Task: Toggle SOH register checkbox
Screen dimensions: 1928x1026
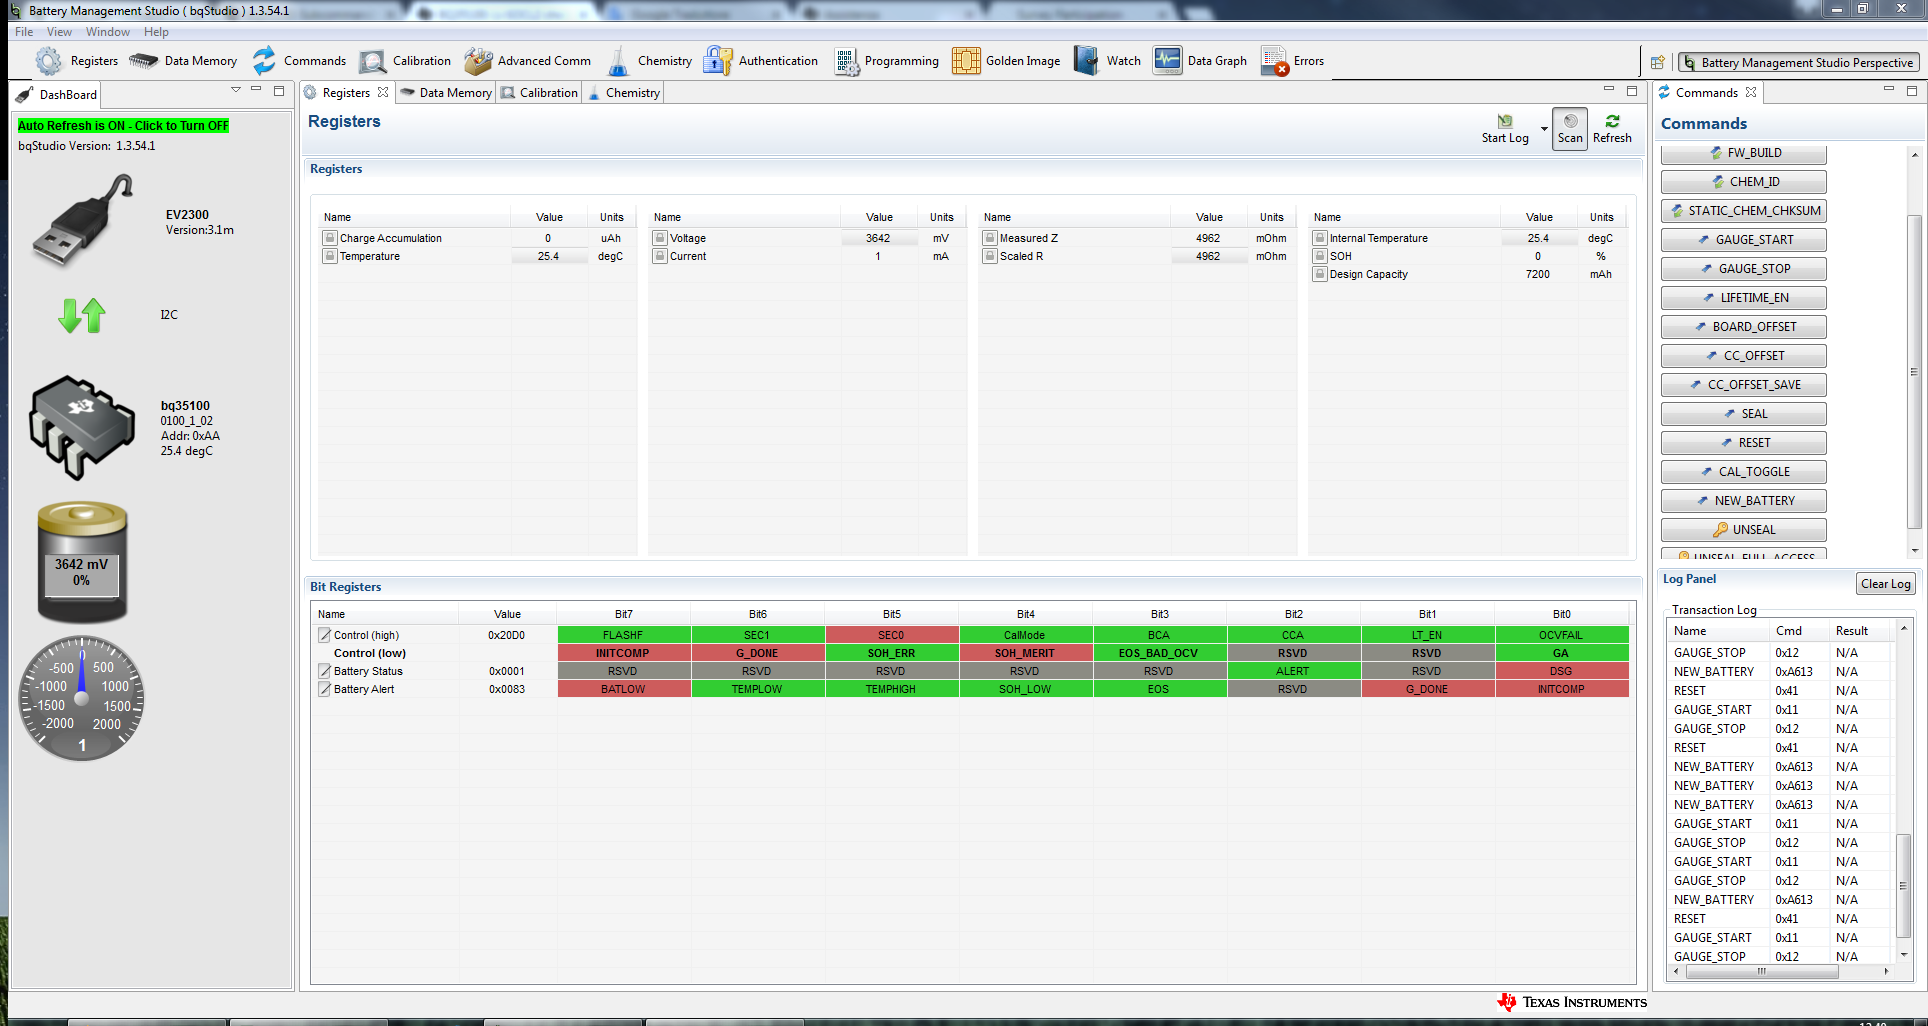Action: (1319, 256)
